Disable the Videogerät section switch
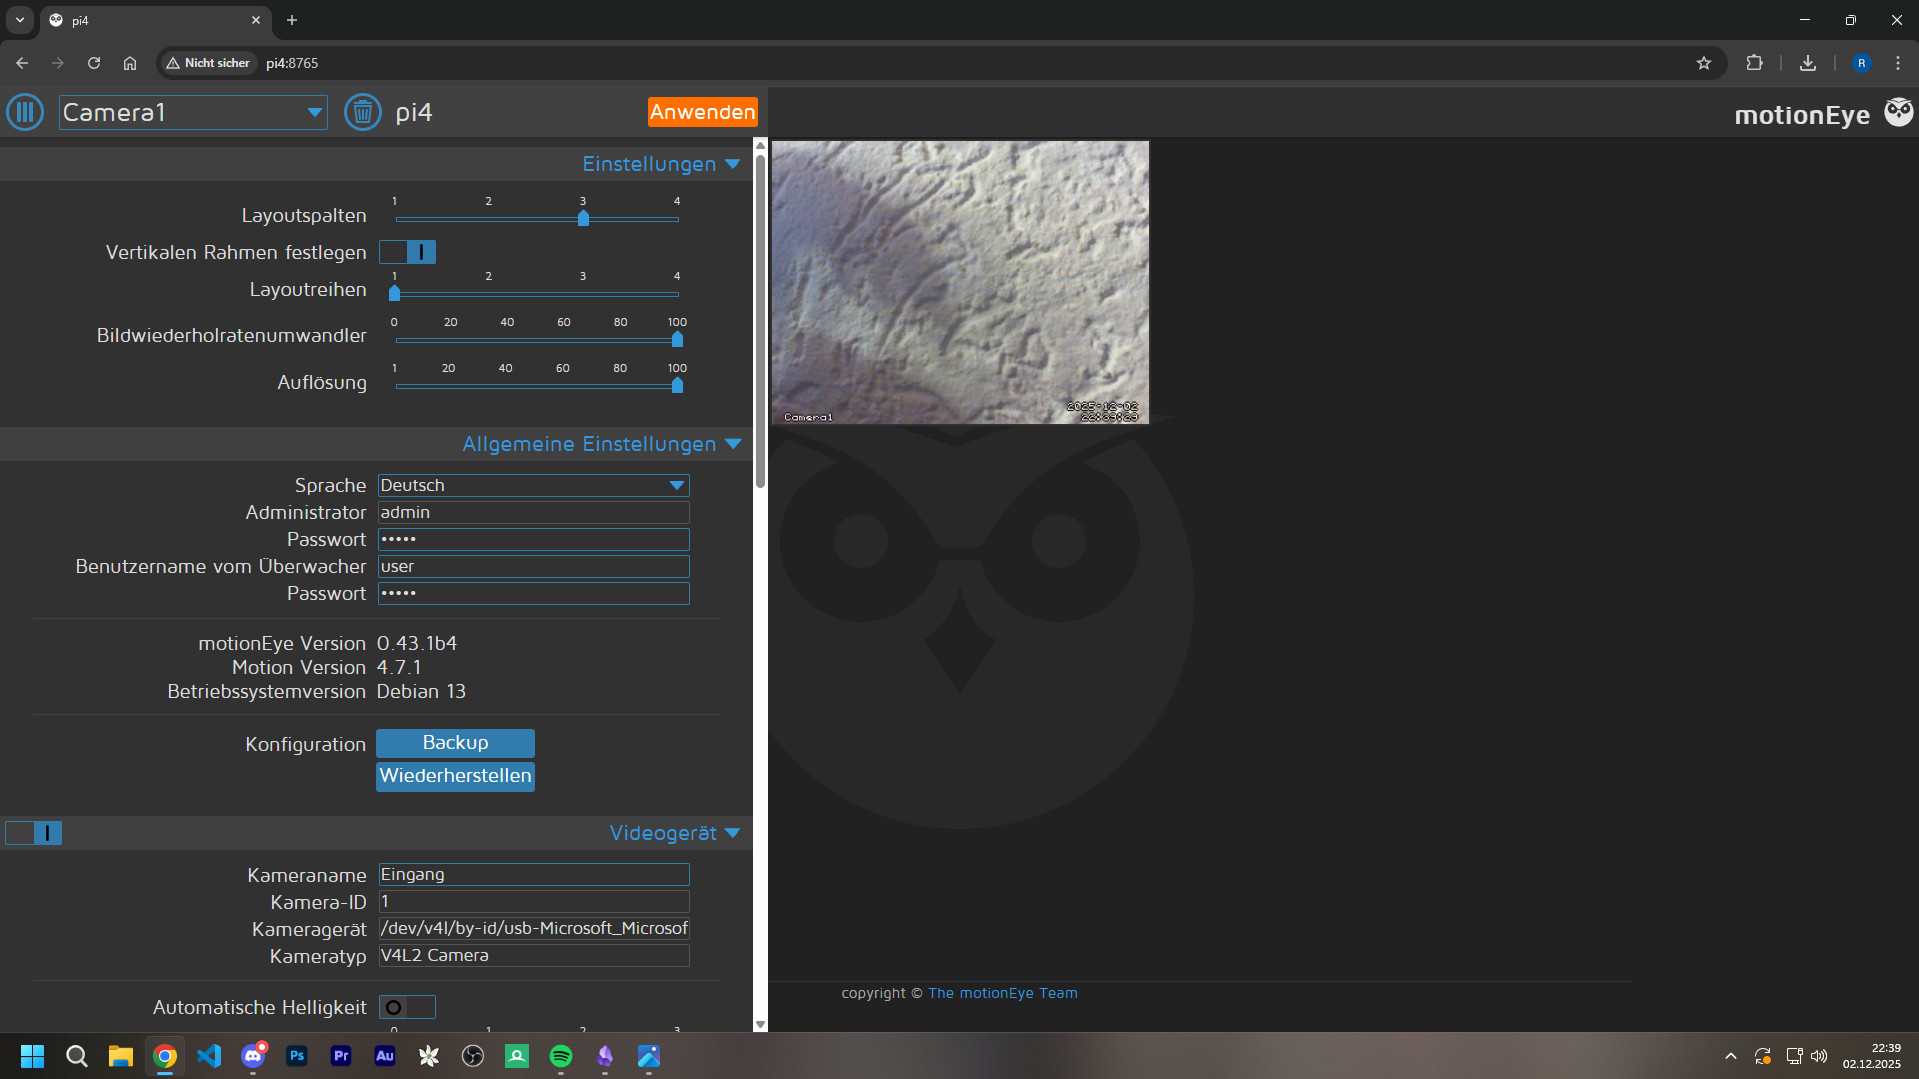This screenshot has height=1079, width=1919. [x=34, y=833]
